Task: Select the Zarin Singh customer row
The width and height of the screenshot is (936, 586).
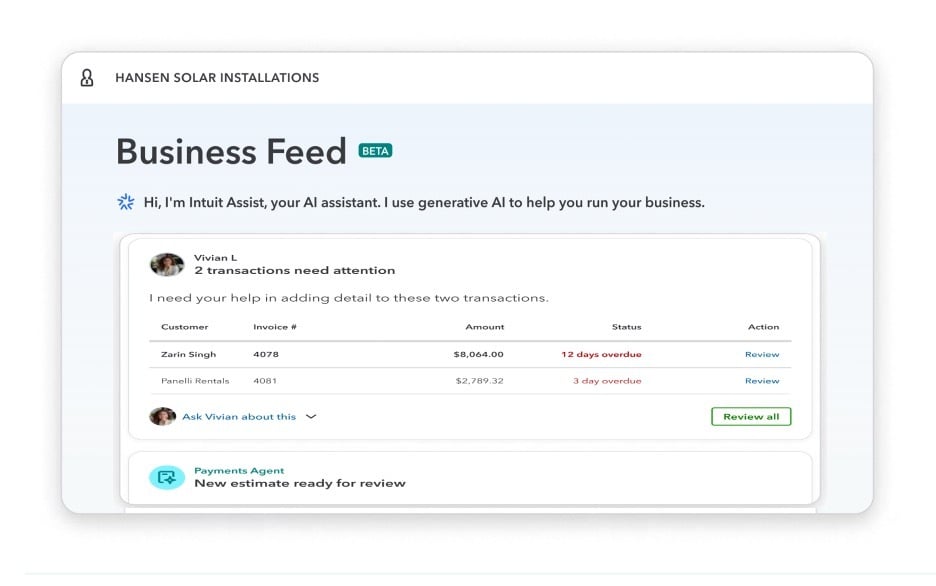Action: (470, 354)
